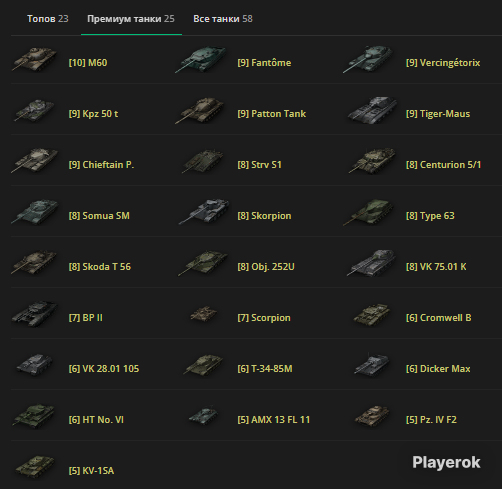Click the tier 7 Scorpion tank icon
The height and width of the screenshot is (489, 502).
pyautogui.click(x=204, y=314)
